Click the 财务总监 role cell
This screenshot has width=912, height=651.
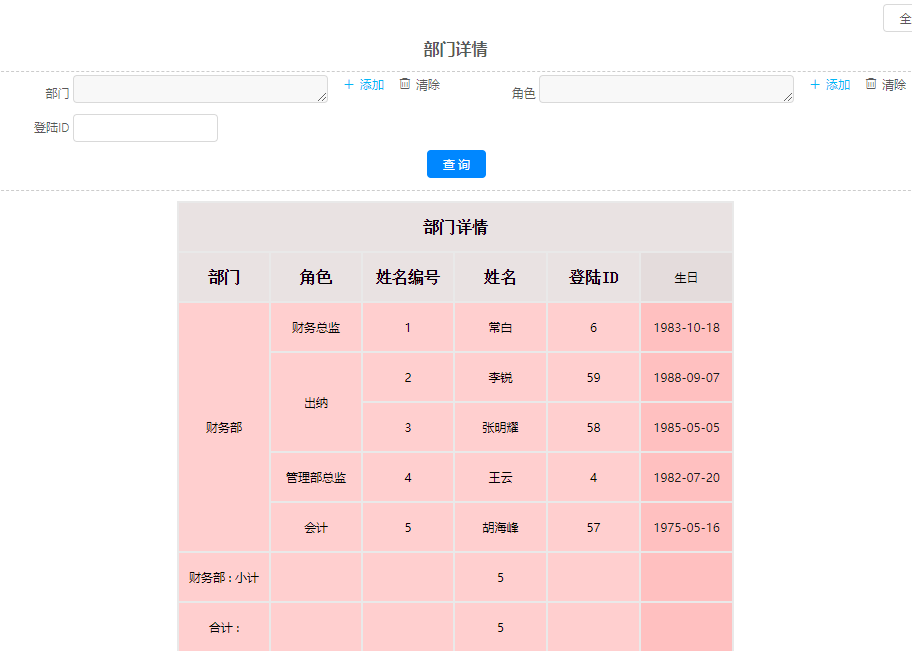coord(316,328)
